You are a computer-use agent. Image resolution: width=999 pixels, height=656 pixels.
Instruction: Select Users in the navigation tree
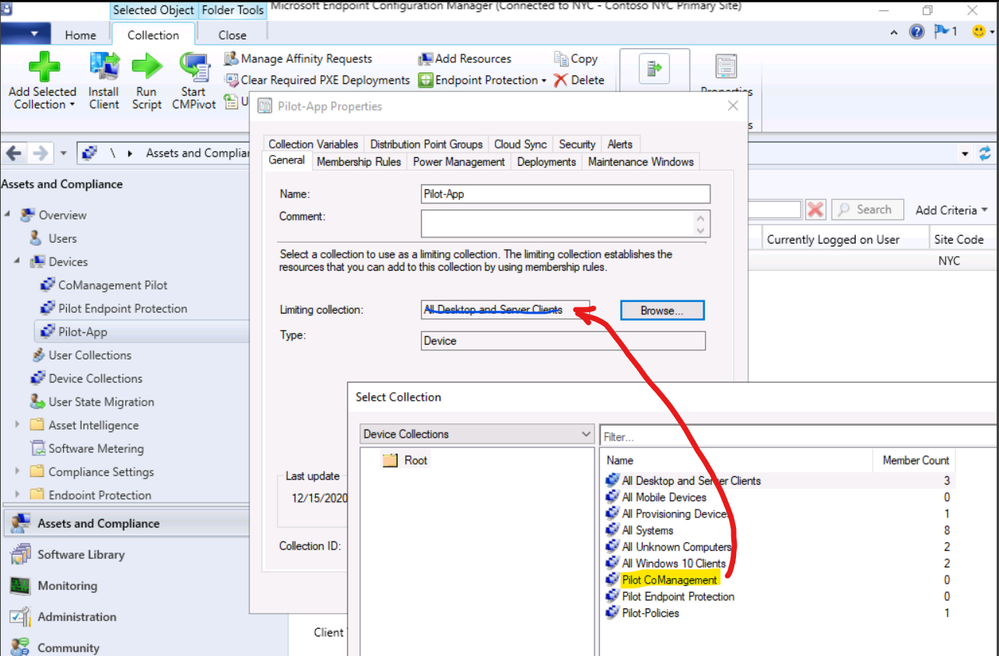[62, 239]
